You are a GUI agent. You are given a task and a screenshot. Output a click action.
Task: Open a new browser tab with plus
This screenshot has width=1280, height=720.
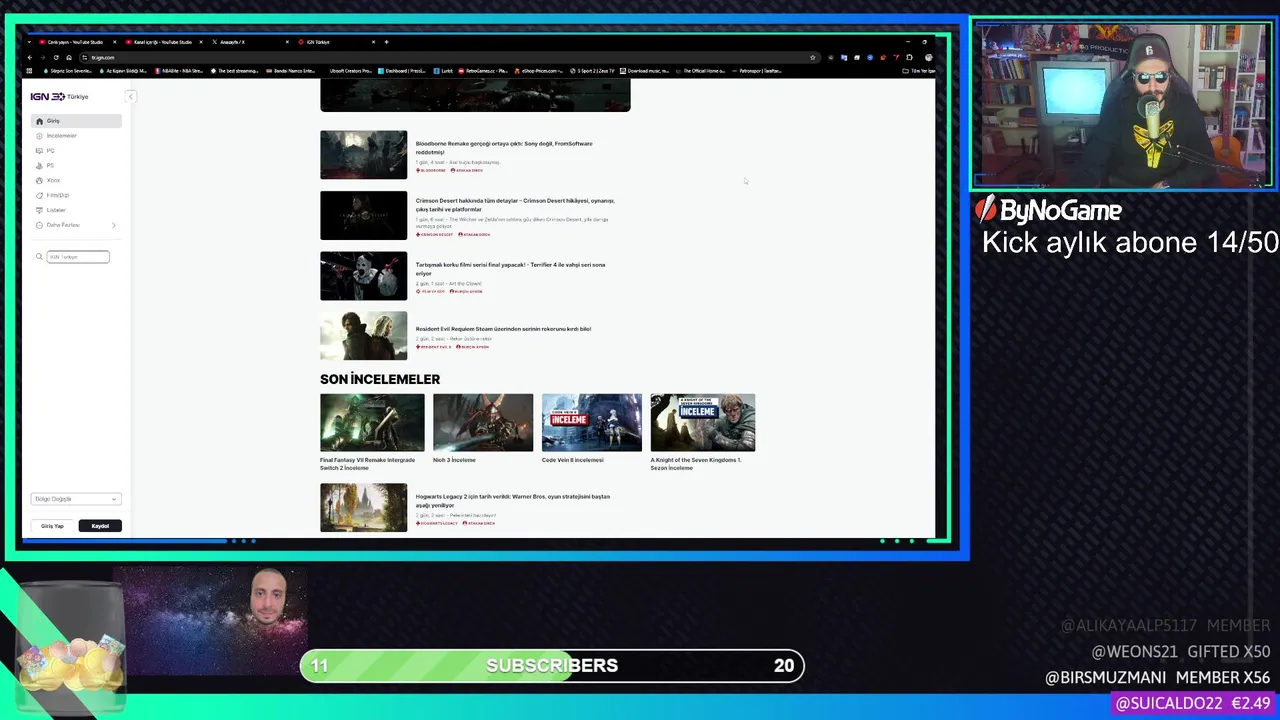pyautogui.click(x=386, y=42)
